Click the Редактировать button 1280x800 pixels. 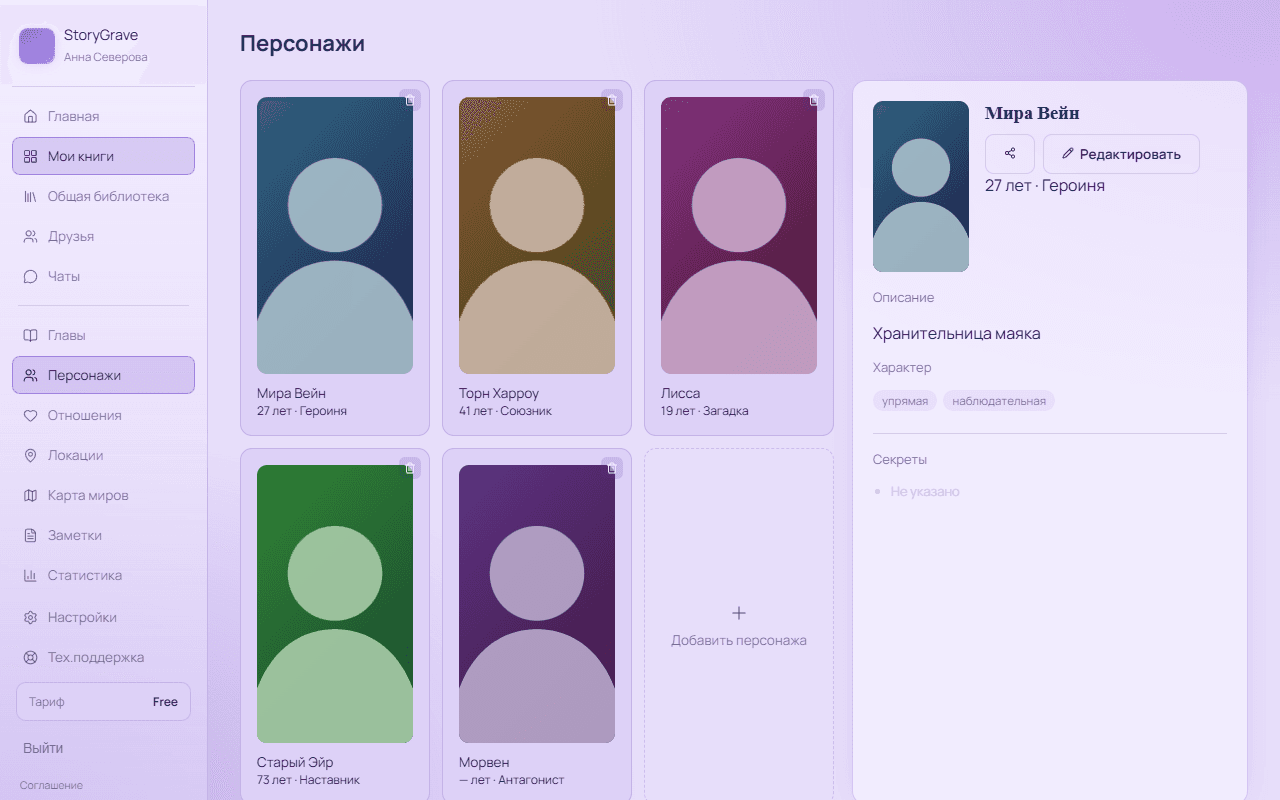coord(1121,154)
